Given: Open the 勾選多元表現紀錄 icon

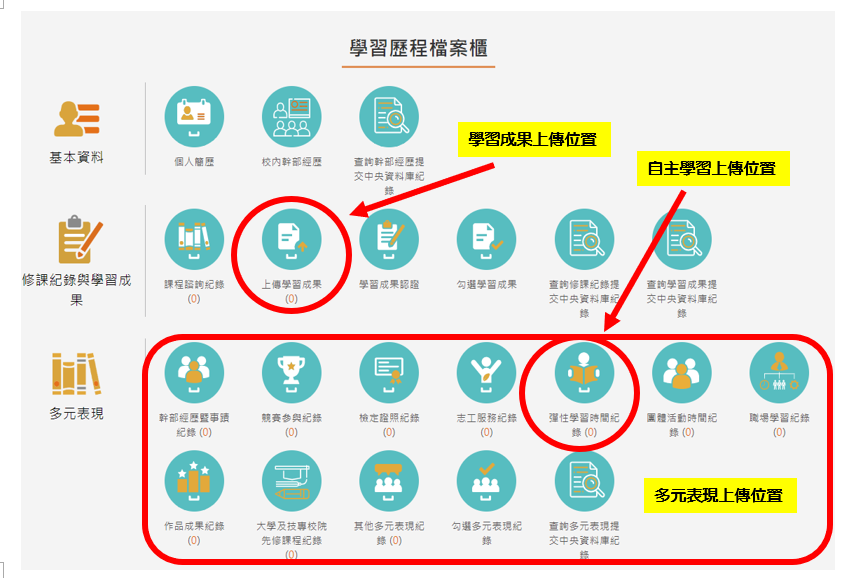Looking at the screenshot, I should click(486, 481).
